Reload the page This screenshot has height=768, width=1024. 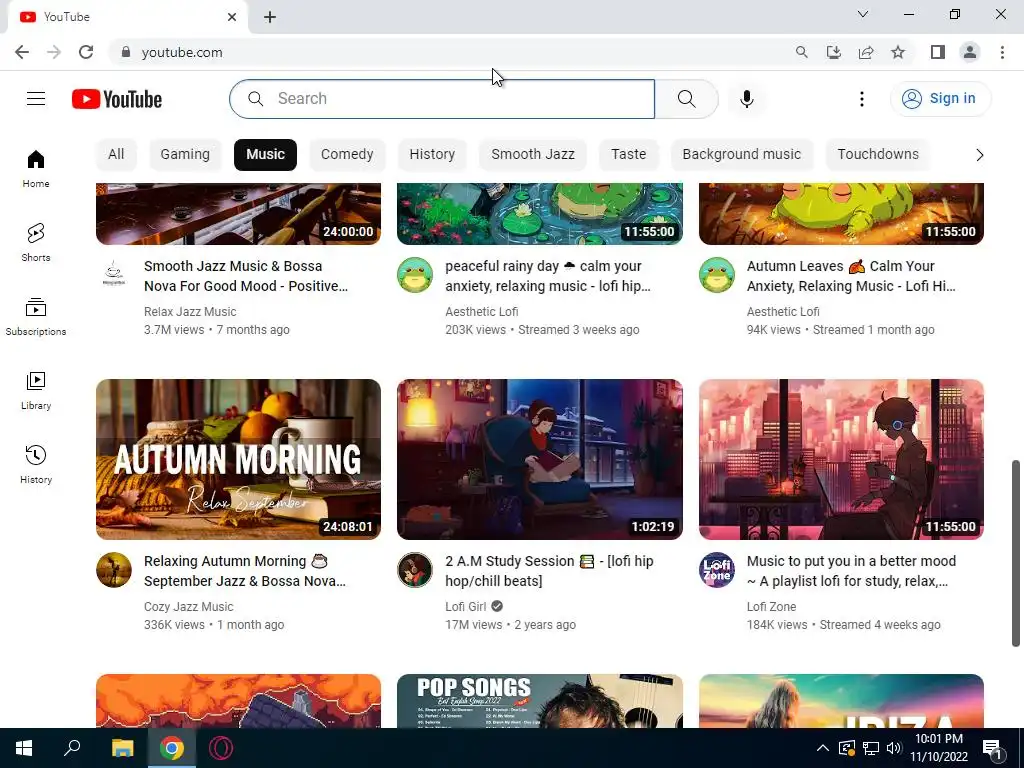[x=86, y=52]
